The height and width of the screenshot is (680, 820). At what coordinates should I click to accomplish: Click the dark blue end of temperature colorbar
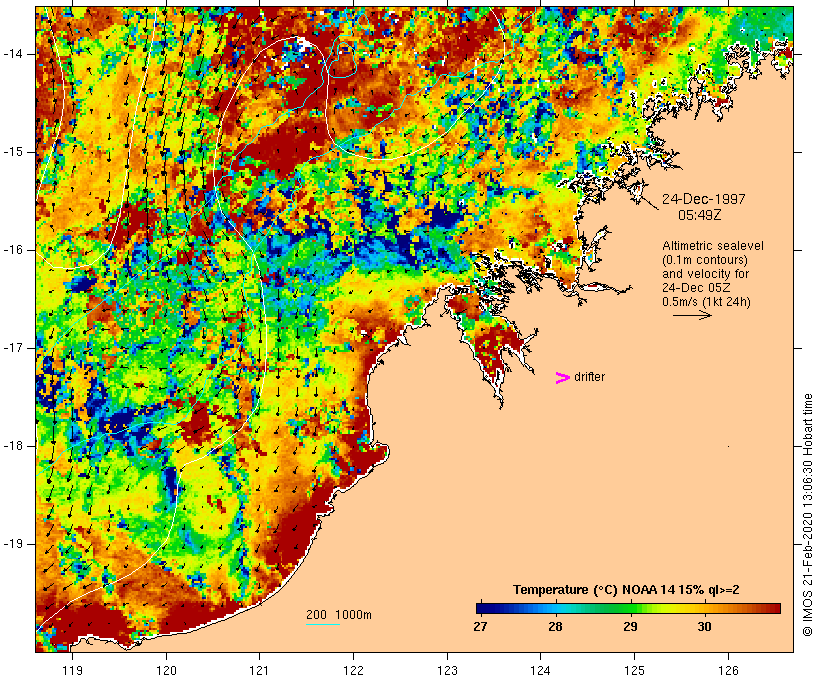tap(480, 608)
